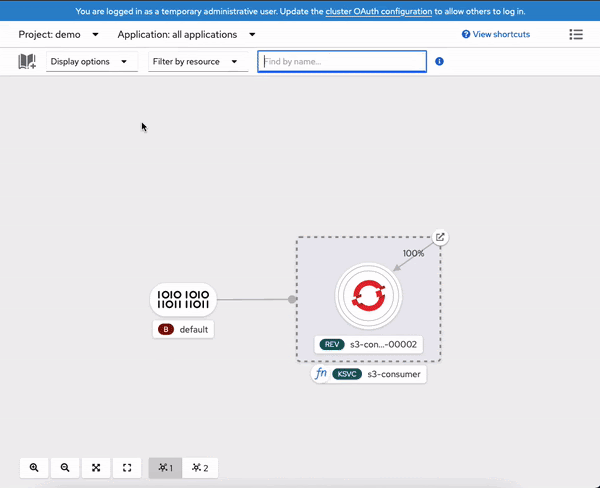Open the cluster OAuth configuration link

(379, 11)
